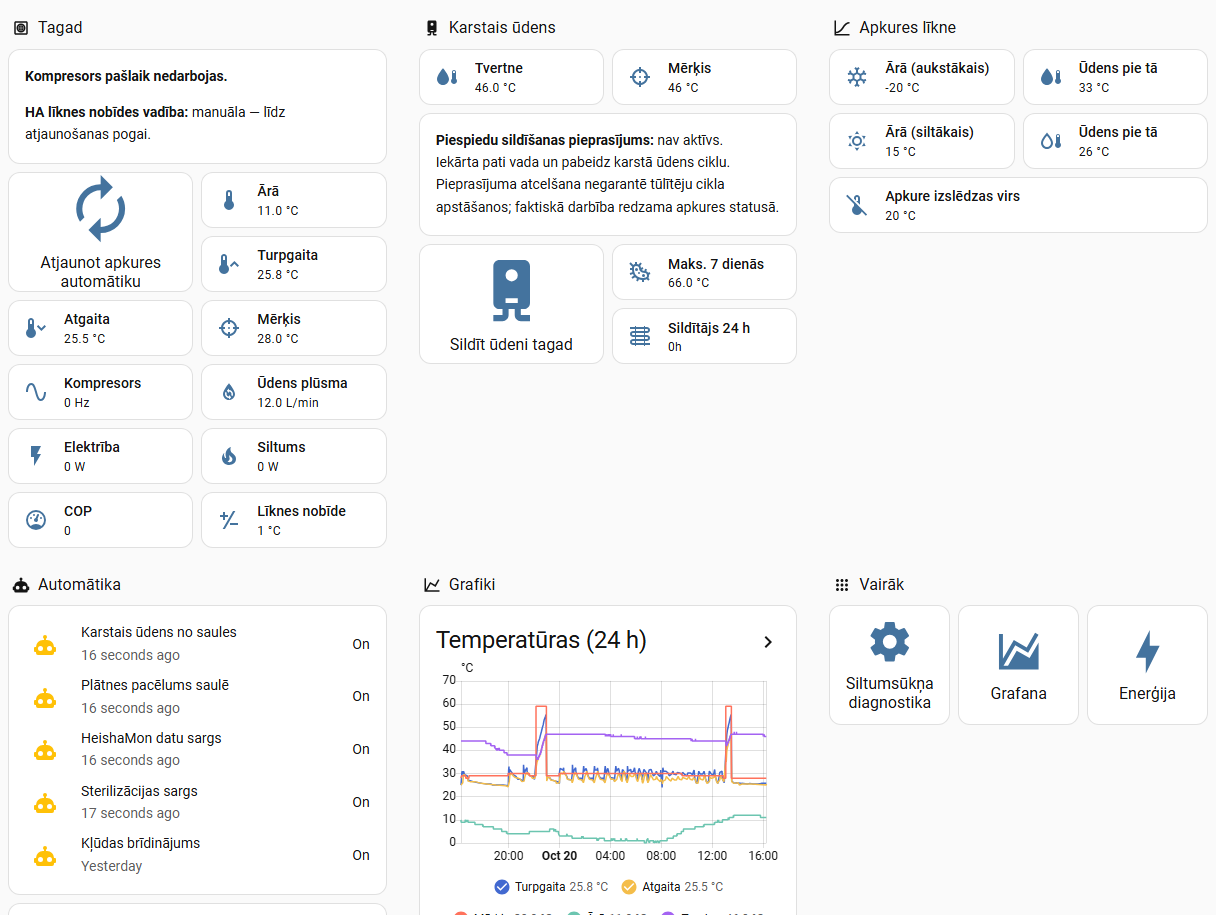Open the Grafana tile
1216x915 pixels.
point(1018,665)
